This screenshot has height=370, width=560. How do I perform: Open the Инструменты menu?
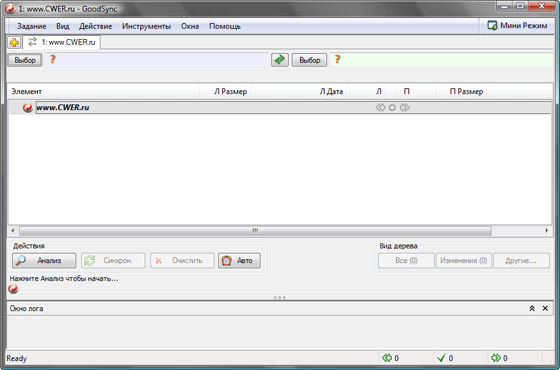(x=146, y=26)
